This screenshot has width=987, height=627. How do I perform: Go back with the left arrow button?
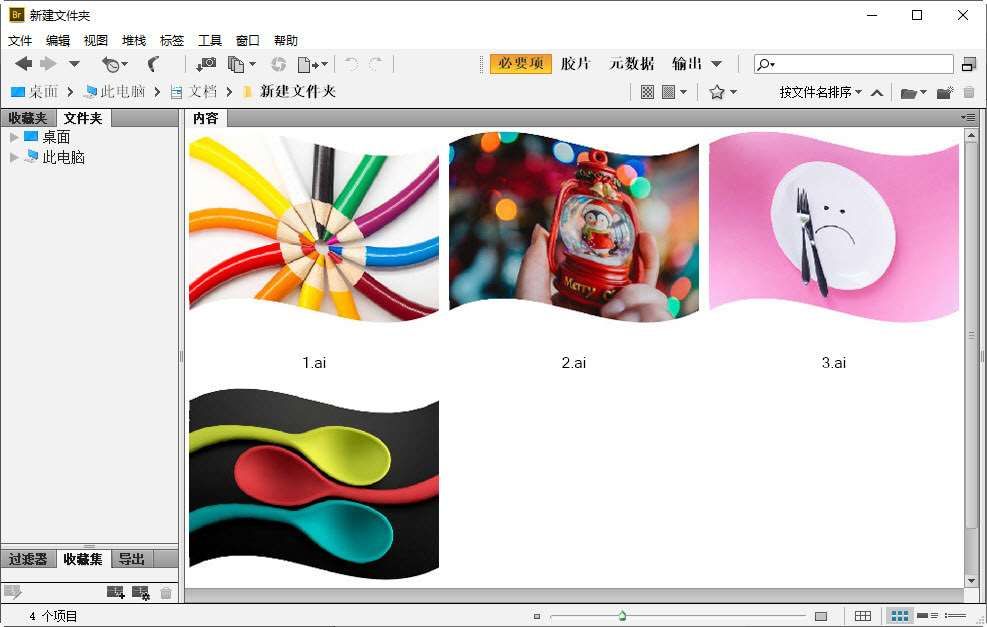click(x=23, y=64)
